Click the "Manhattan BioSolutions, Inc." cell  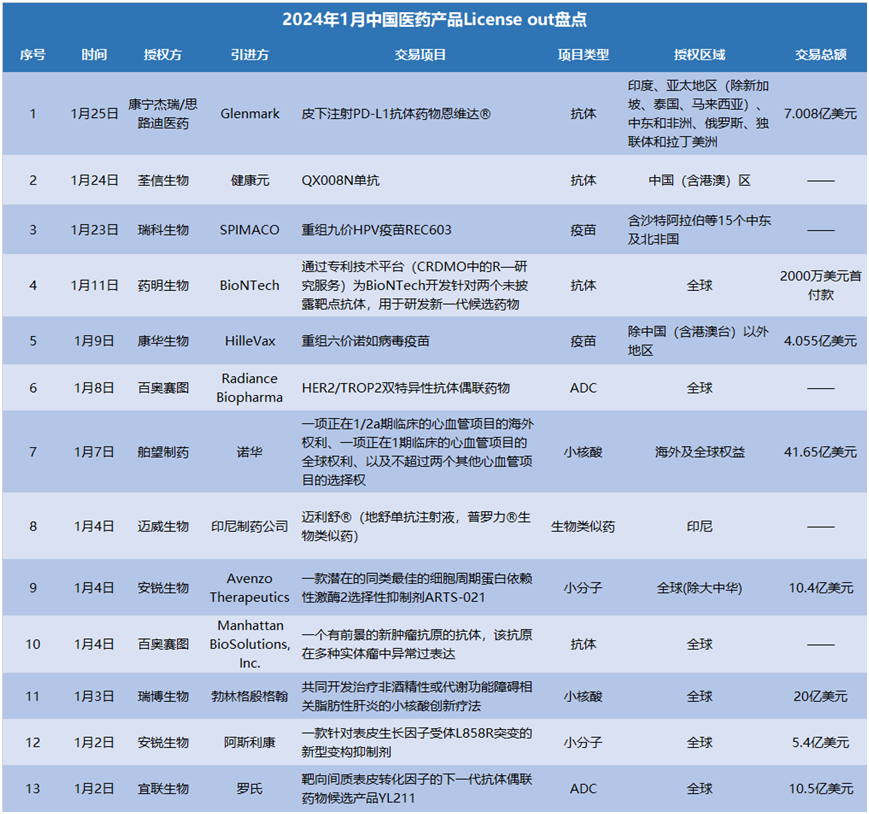(249, 644)
